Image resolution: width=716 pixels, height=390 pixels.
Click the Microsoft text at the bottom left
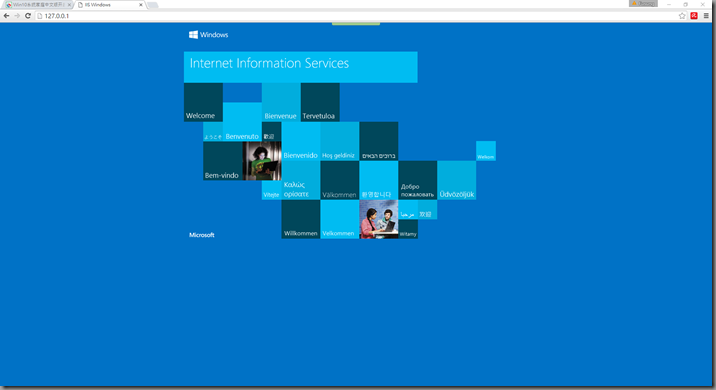click(201, 235)
